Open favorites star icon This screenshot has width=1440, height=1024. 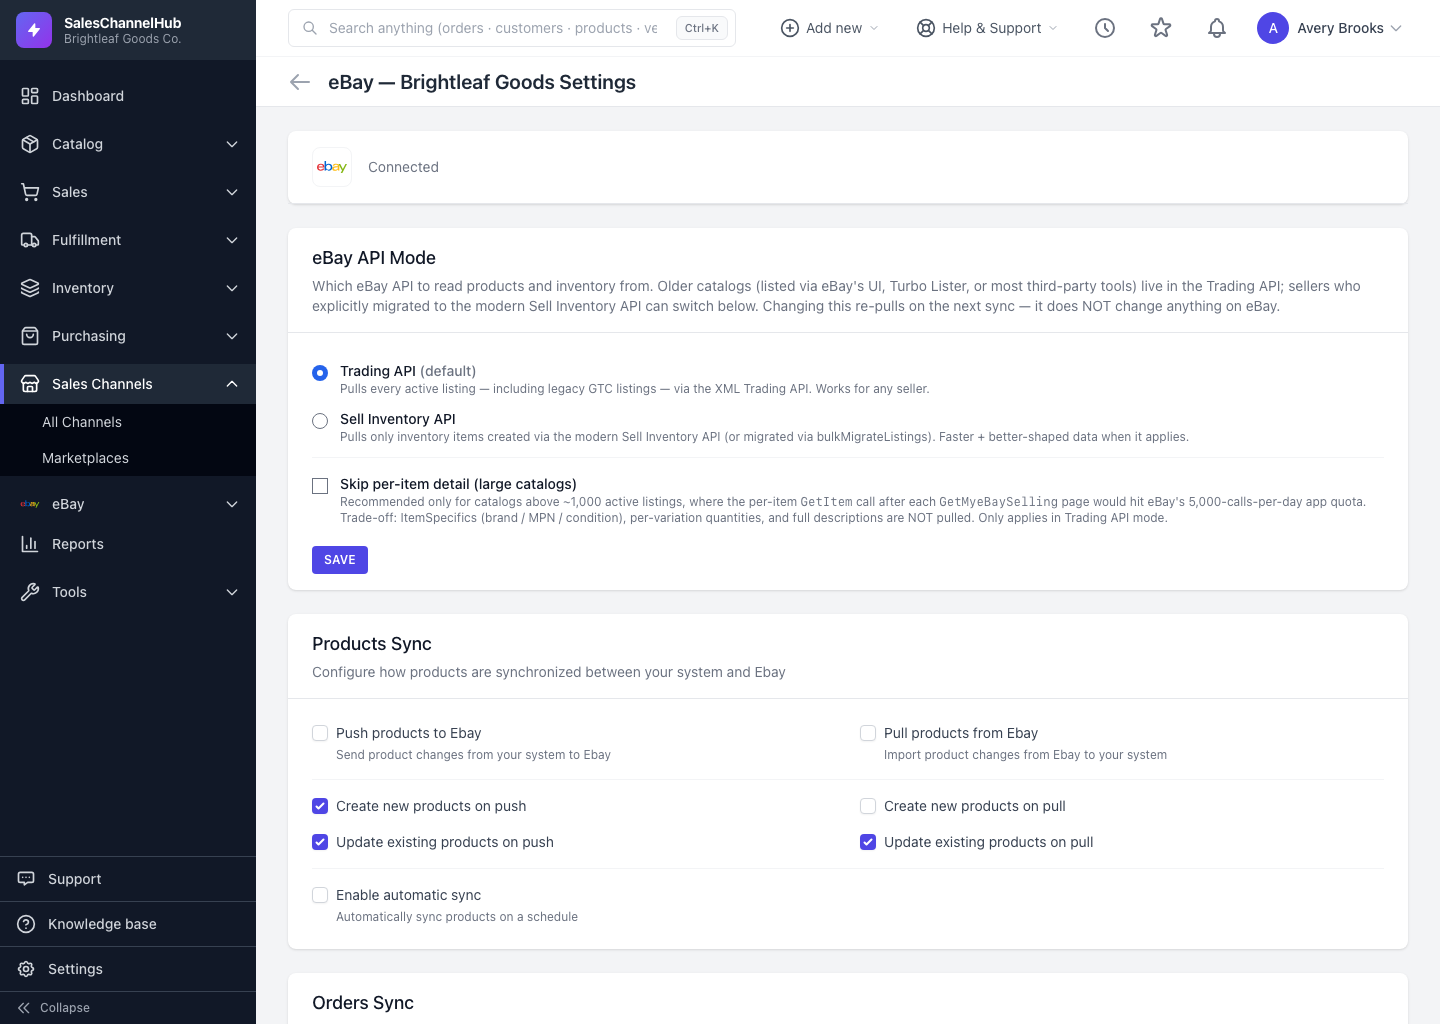[x=1161, y=28]
